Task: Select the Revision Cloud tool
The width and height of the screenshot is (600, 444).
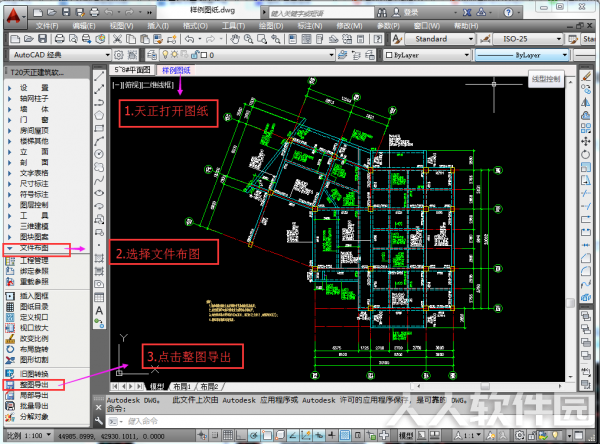Action: [99, 167]
